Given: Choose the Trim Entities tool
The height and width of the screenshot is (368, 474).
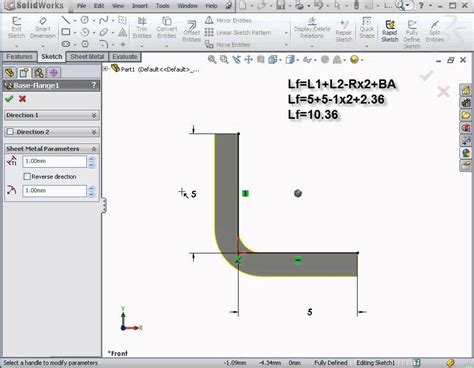Looking at the screenshot, I should pyautogui.click(x=142, y=28).
